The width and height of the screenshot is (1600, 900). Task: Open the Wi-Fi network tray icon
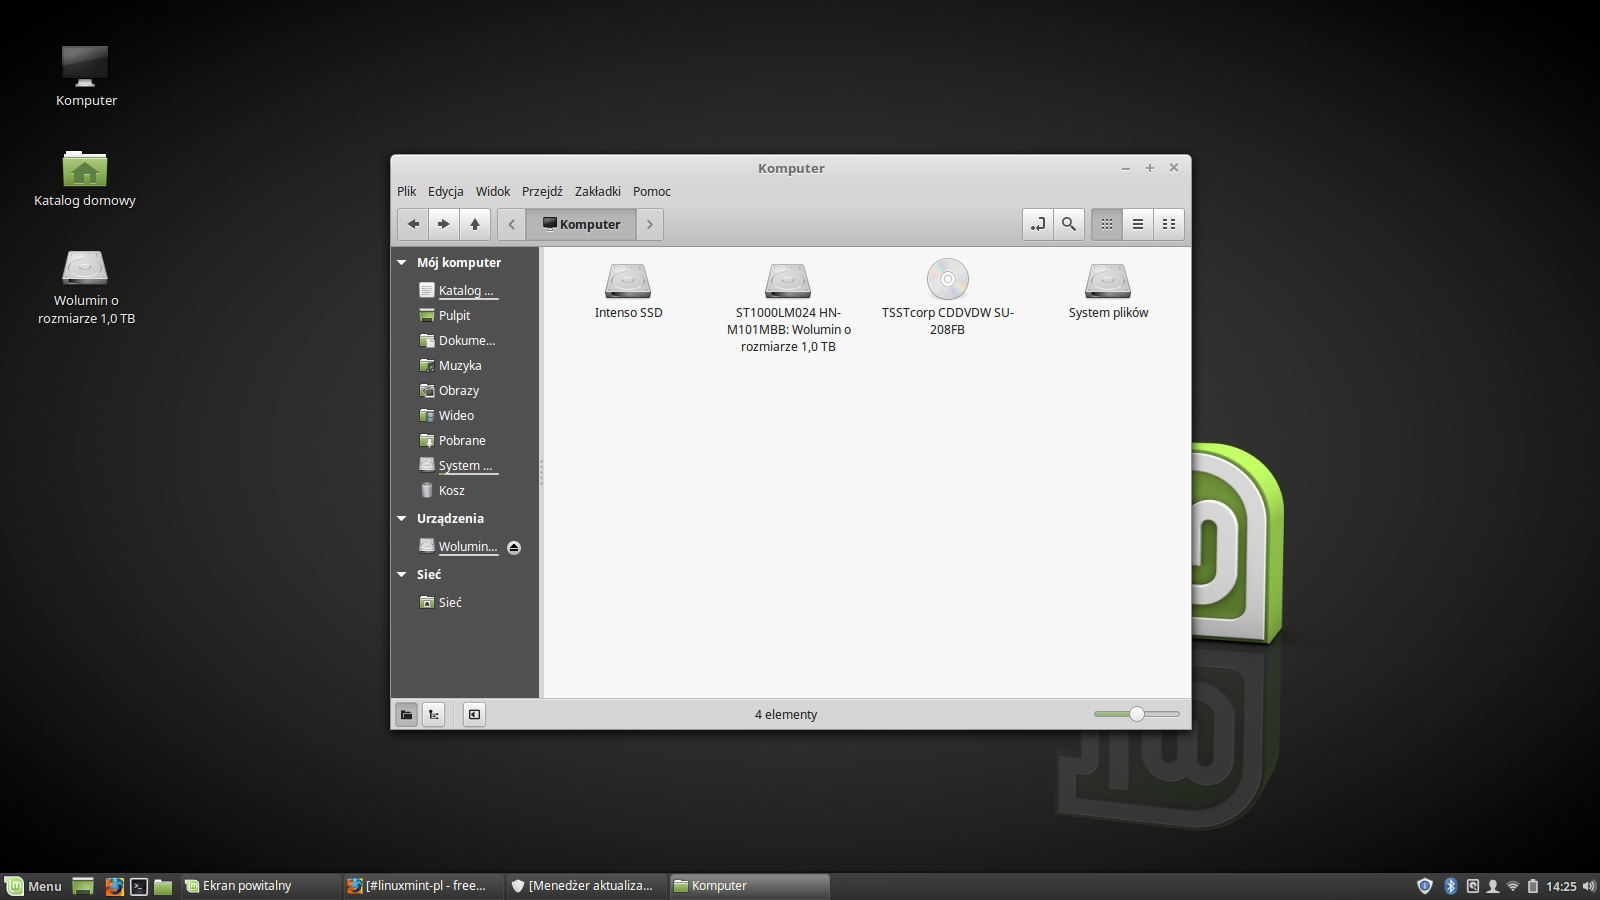(x=1513, y=886)
